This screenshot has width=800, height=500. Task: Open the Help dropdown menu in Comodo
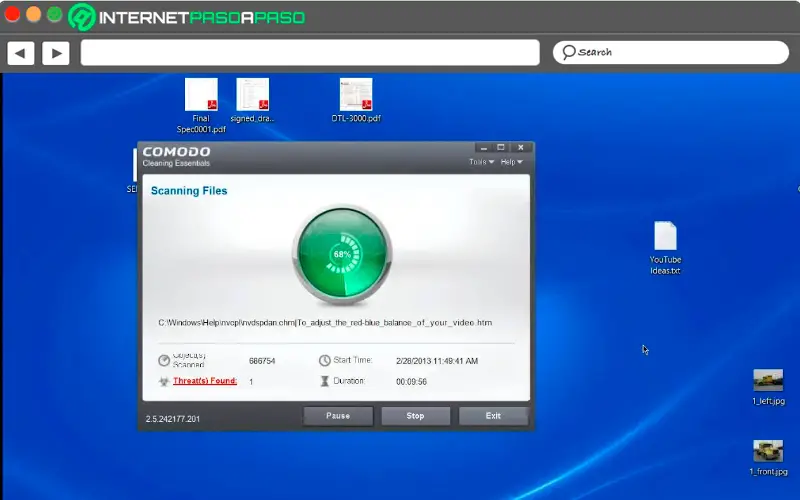click(511, 162)
